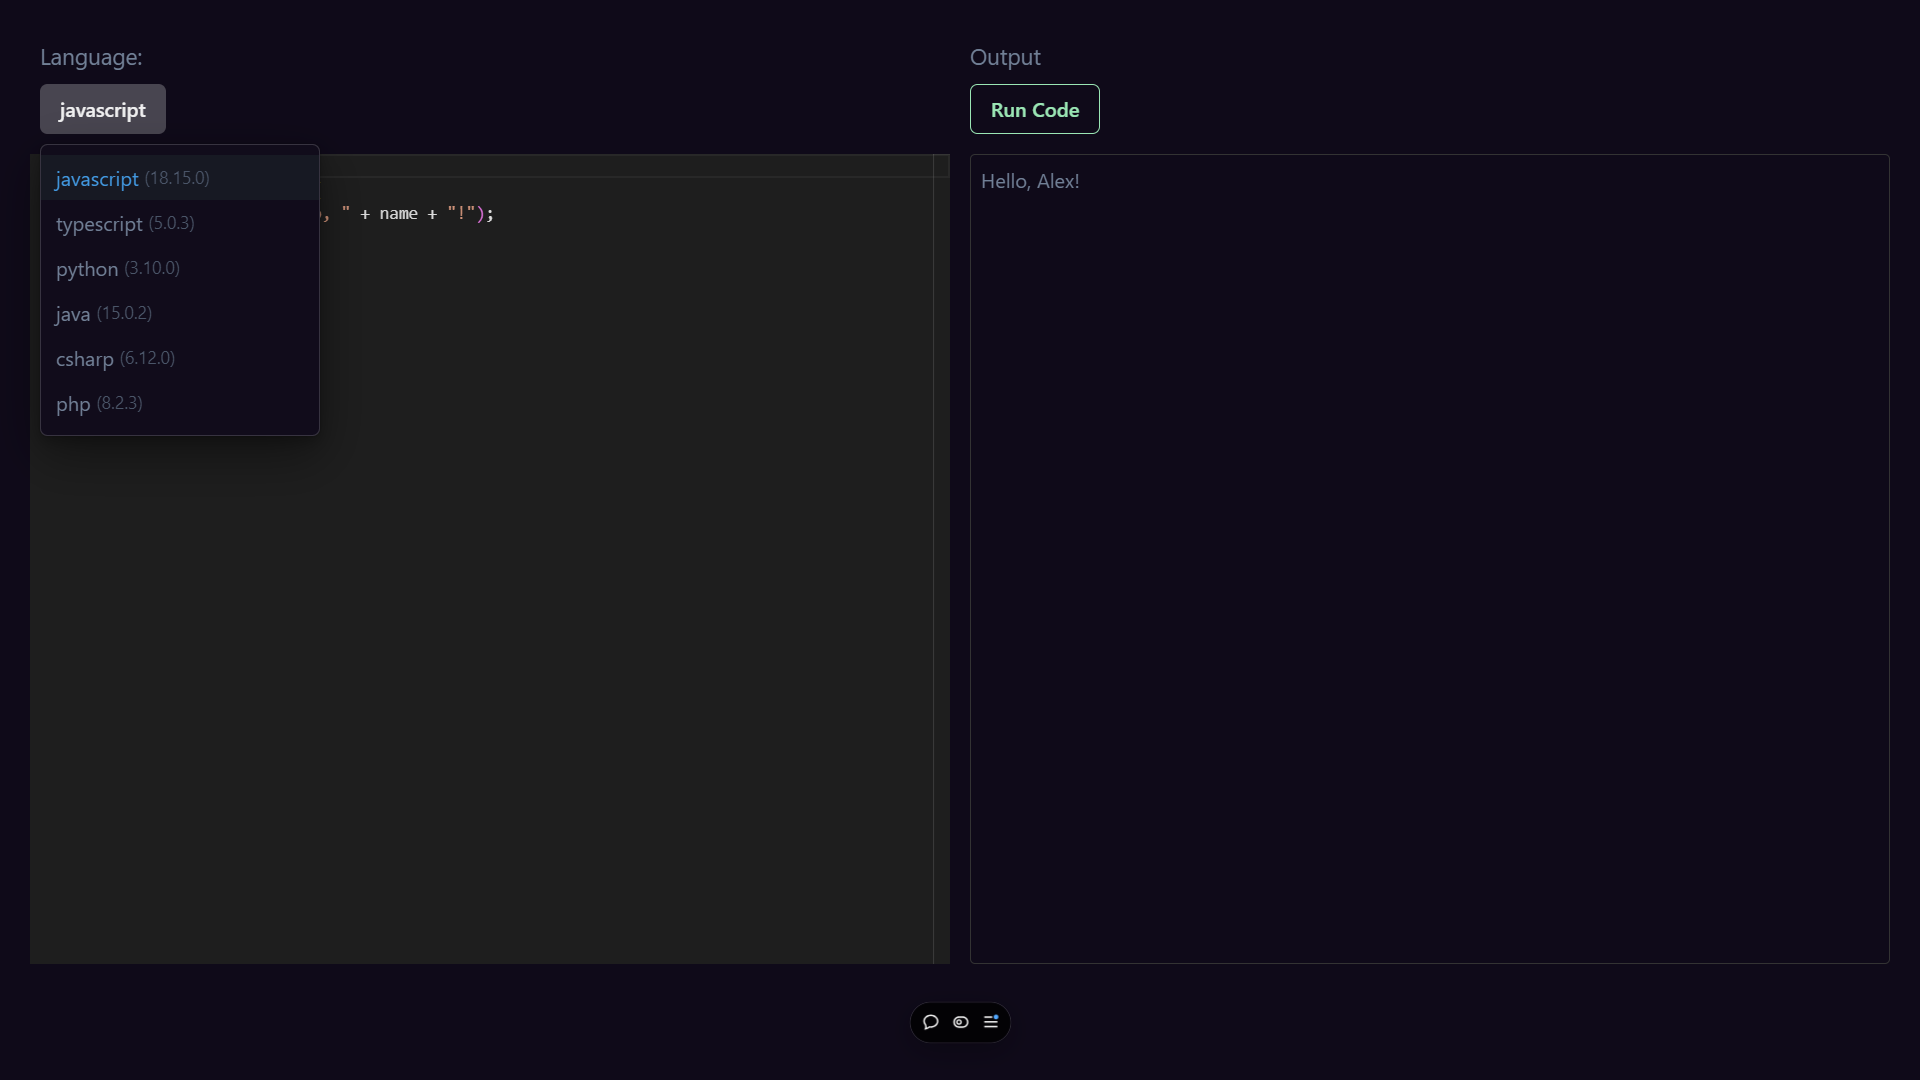Select javascript (18.15.0) from the list
The height and width of the screenshot is (1080, 1920).
180,178
